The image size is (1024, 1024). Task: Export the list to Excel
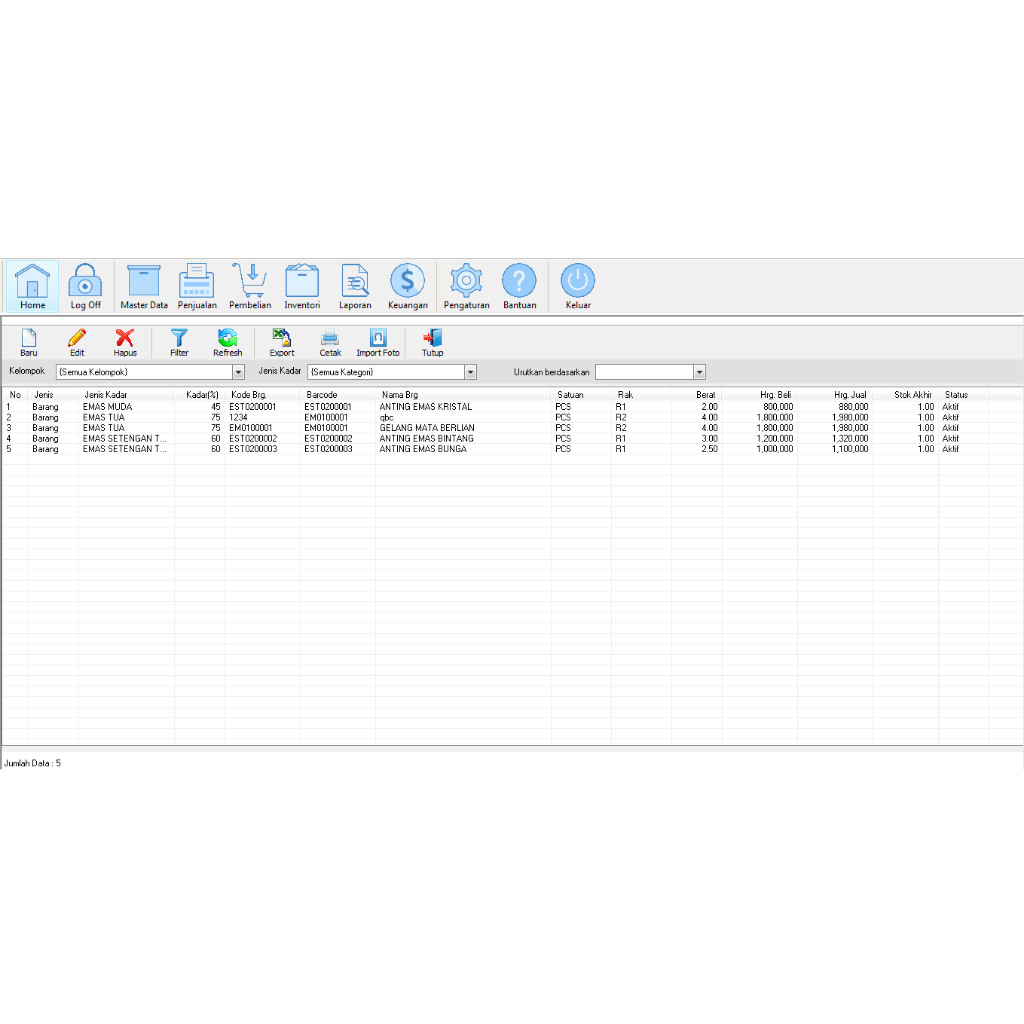pos(282,343)
